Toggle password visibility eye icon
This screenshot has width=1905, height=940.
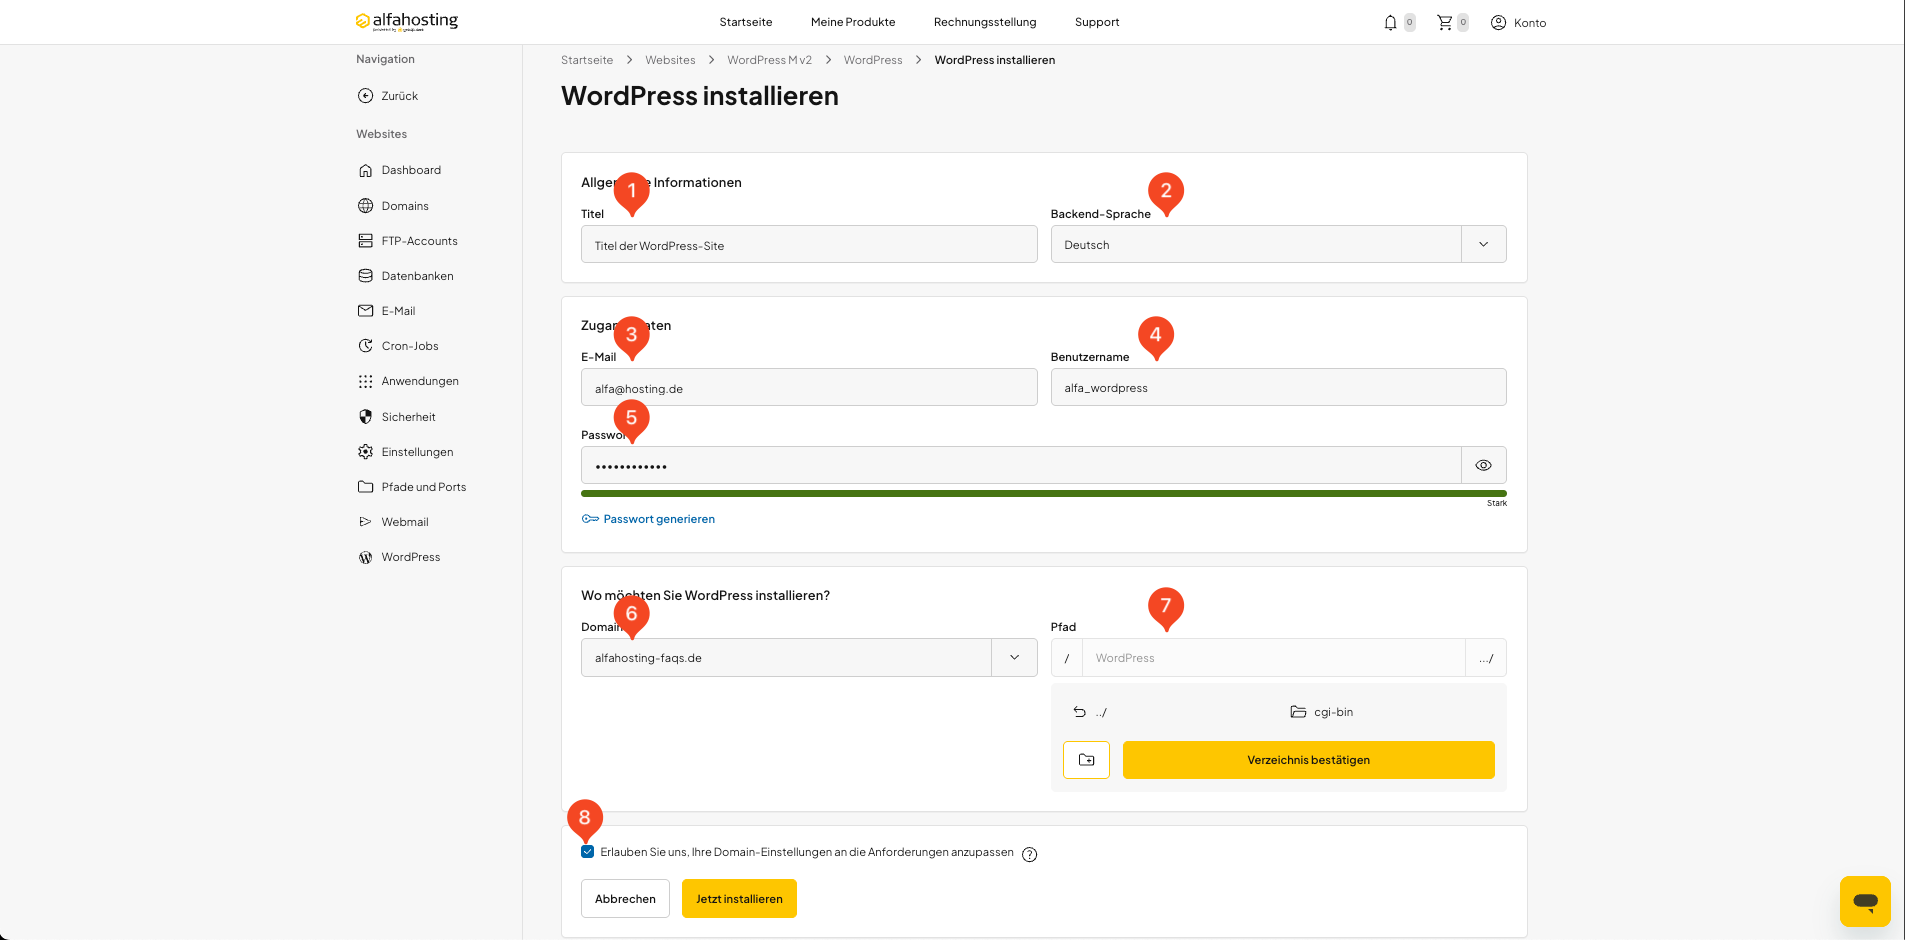pyautogui.click(x=1484, y=465)
